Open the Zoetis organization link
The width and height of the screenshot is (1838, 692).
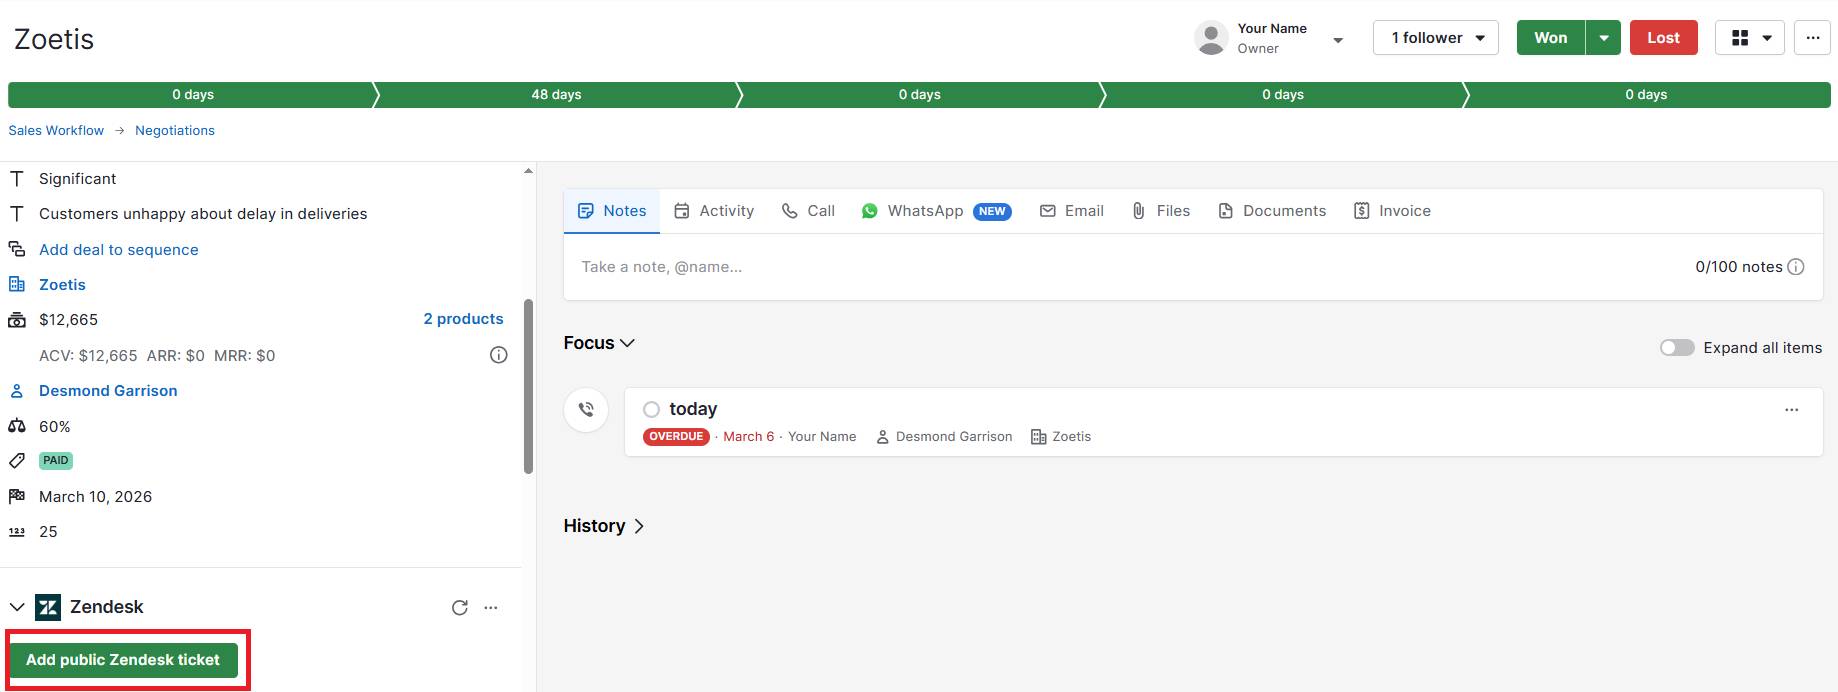62,285
